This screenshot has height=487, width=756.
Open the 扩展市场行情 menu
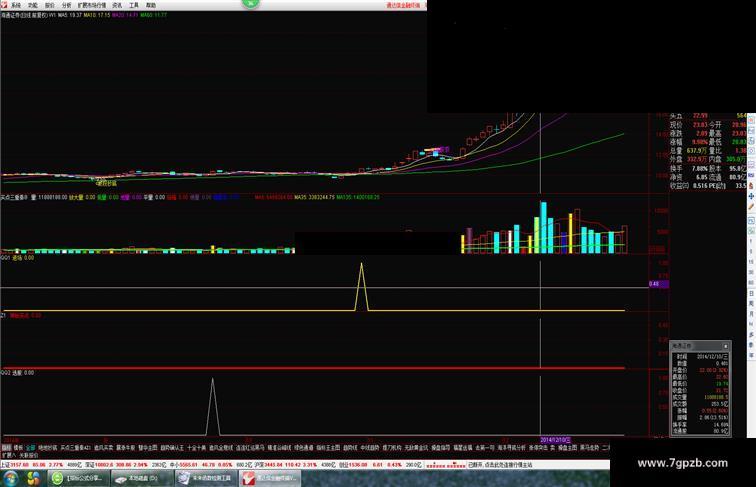coord(92,5)
